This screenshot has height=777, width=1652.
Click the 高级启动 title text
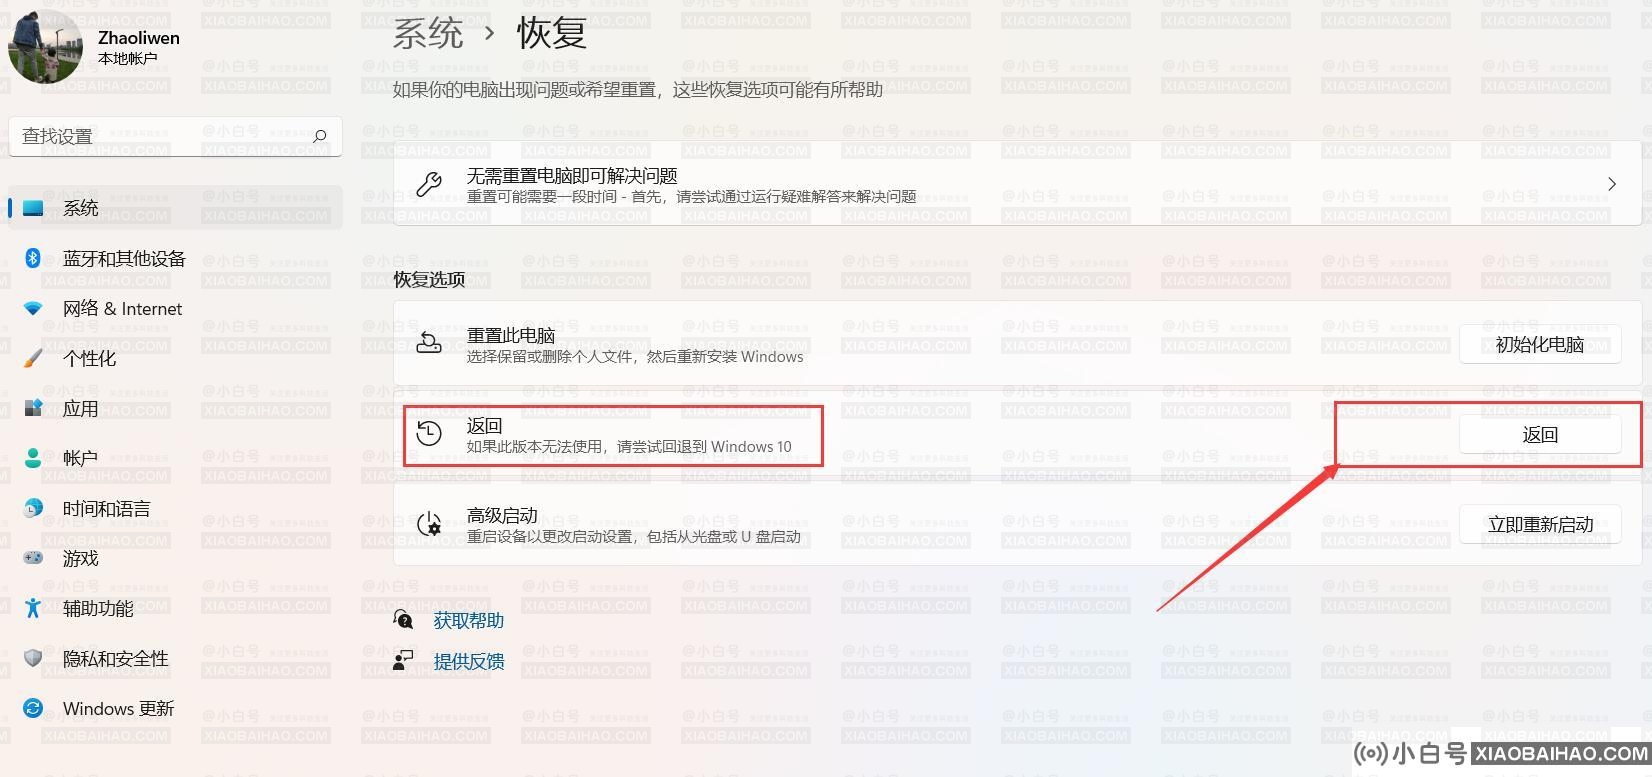(502, 515)
